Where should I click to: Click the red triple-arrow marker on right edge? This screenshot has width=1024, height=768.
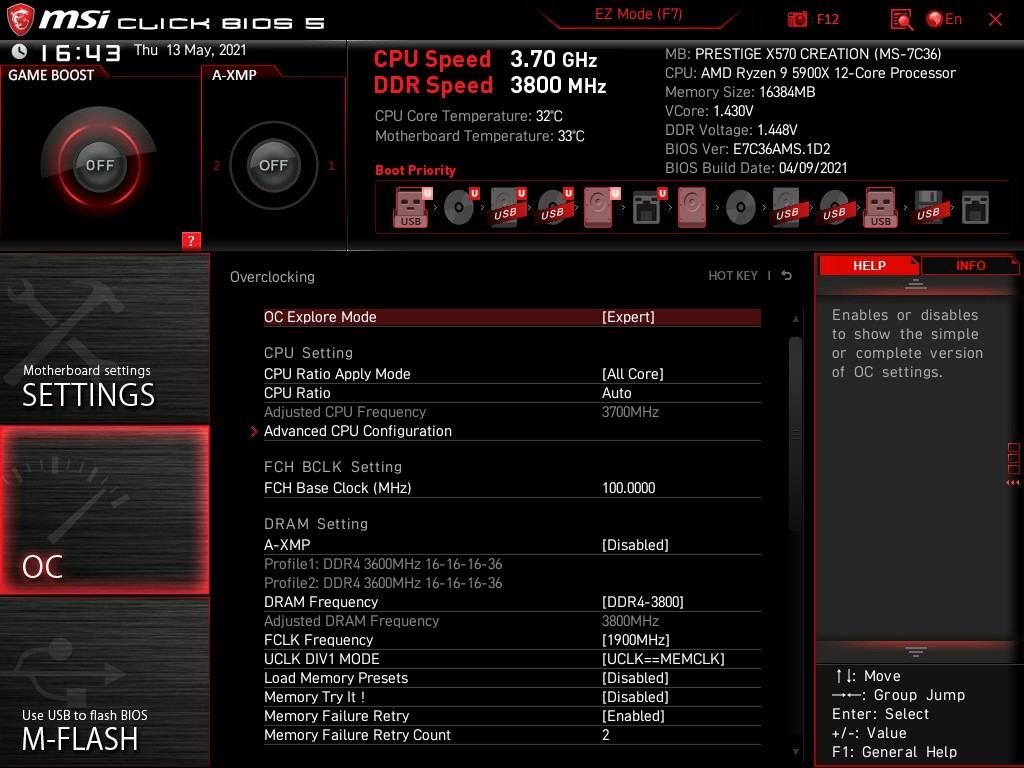pyautogui.click(x=1013, y=483)
